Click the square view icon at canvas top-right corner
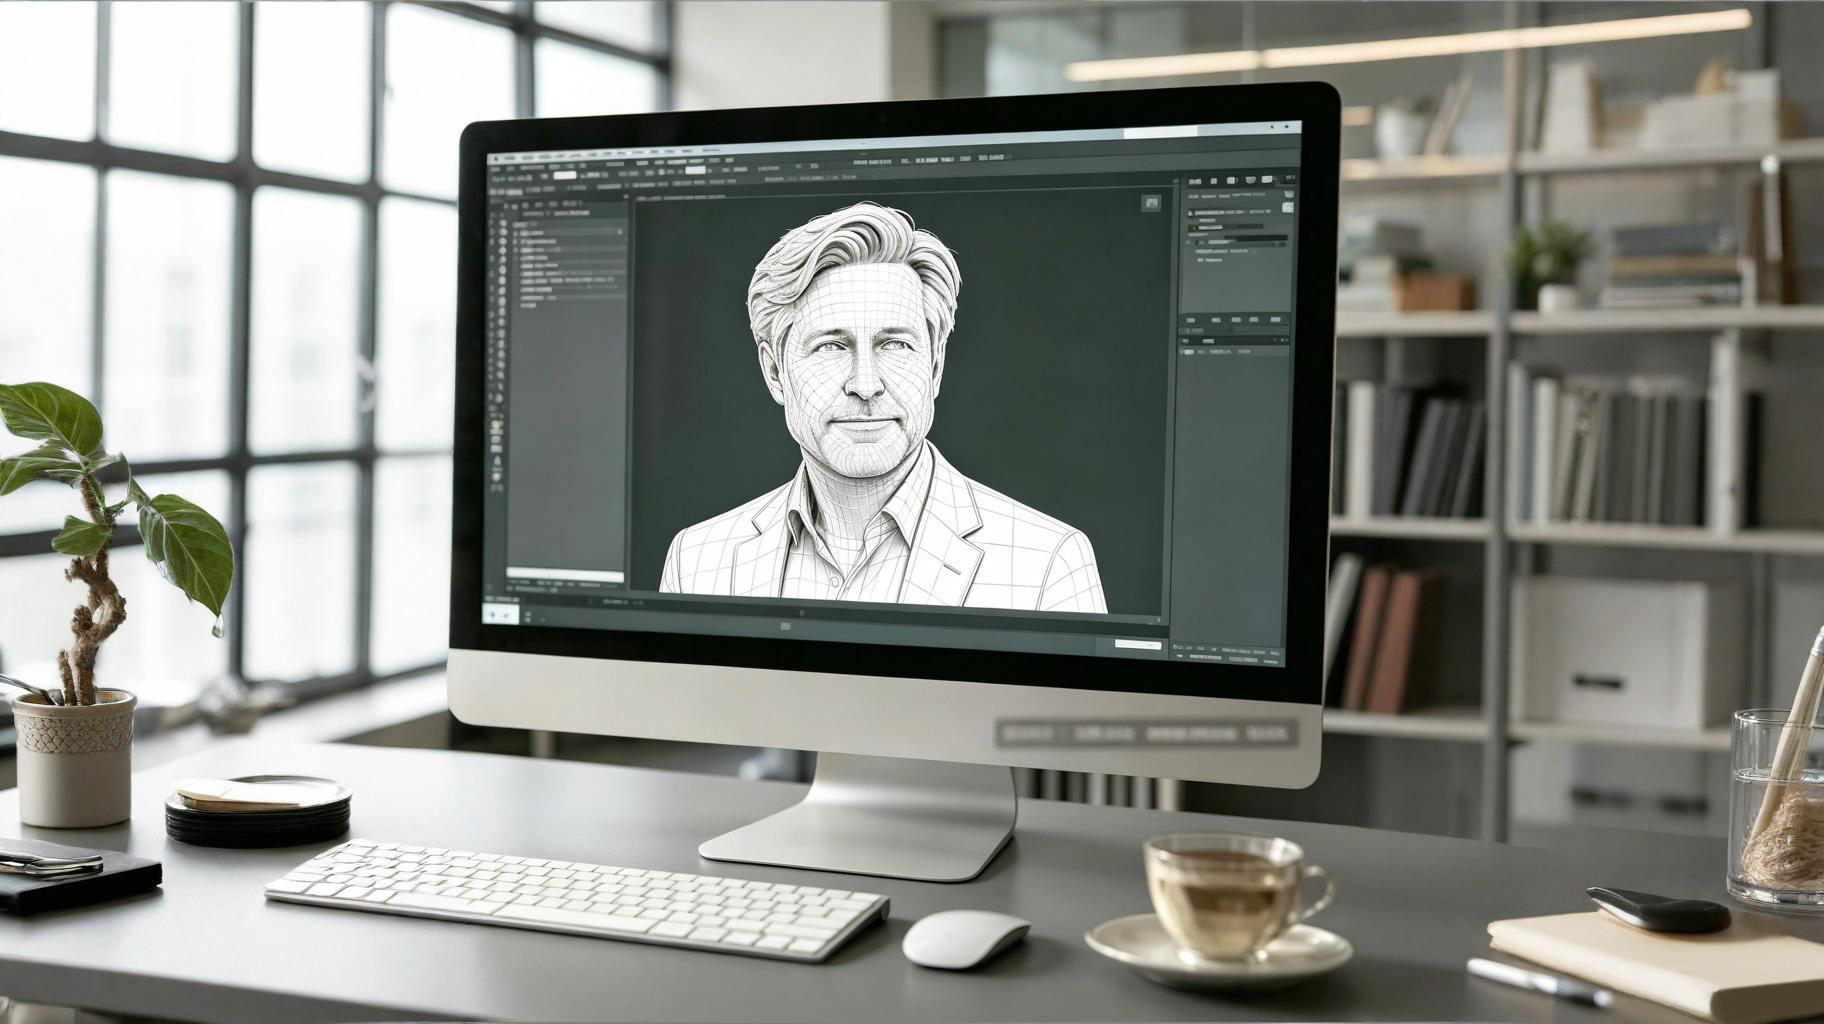This screenshot has height=1024, width=1824. pyautogui.click(x=1150, y=203)
